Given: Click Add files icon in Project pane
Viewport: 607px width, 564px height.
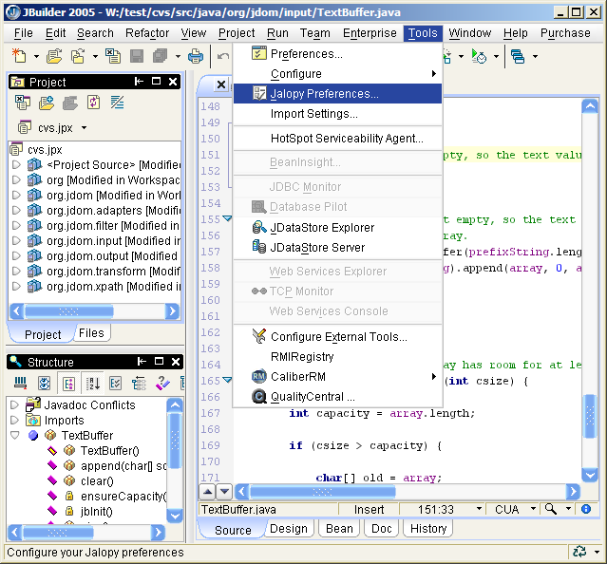Looking at the screenshot, I should 46,103.
